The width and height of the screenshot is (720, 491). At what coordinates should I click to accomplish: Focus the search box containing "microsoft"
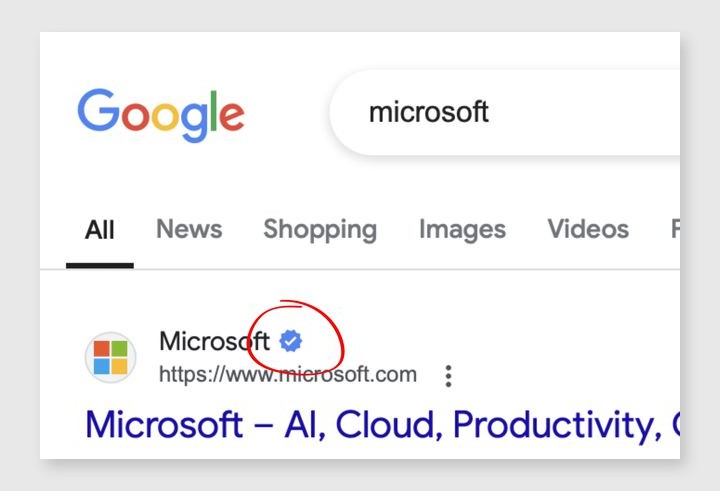pos(500,111)
